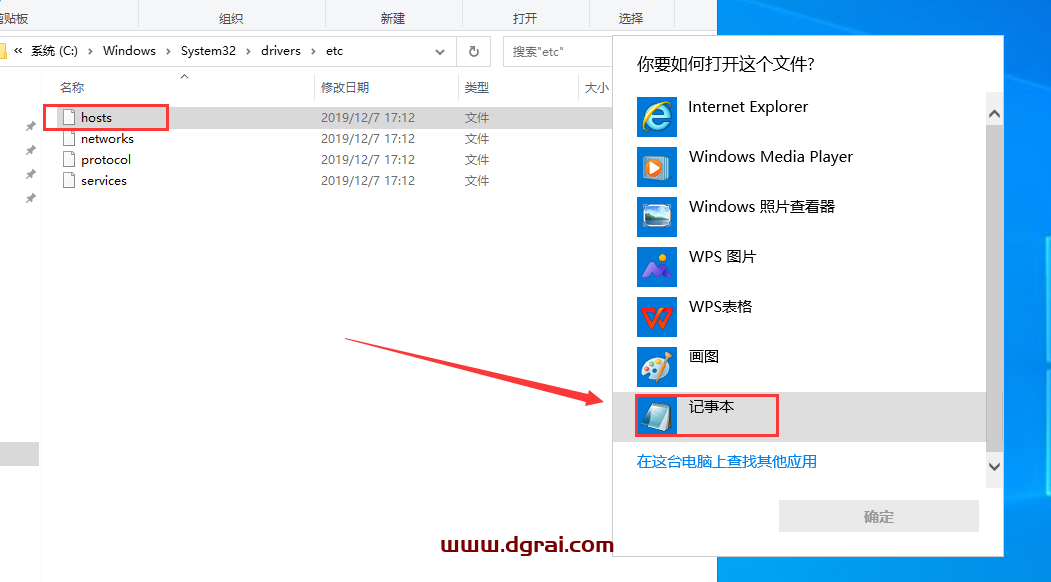Viewport: 1051px width, 582px height.
Task: Click the pin icon beside the networks row
Action: pos(30,150)
